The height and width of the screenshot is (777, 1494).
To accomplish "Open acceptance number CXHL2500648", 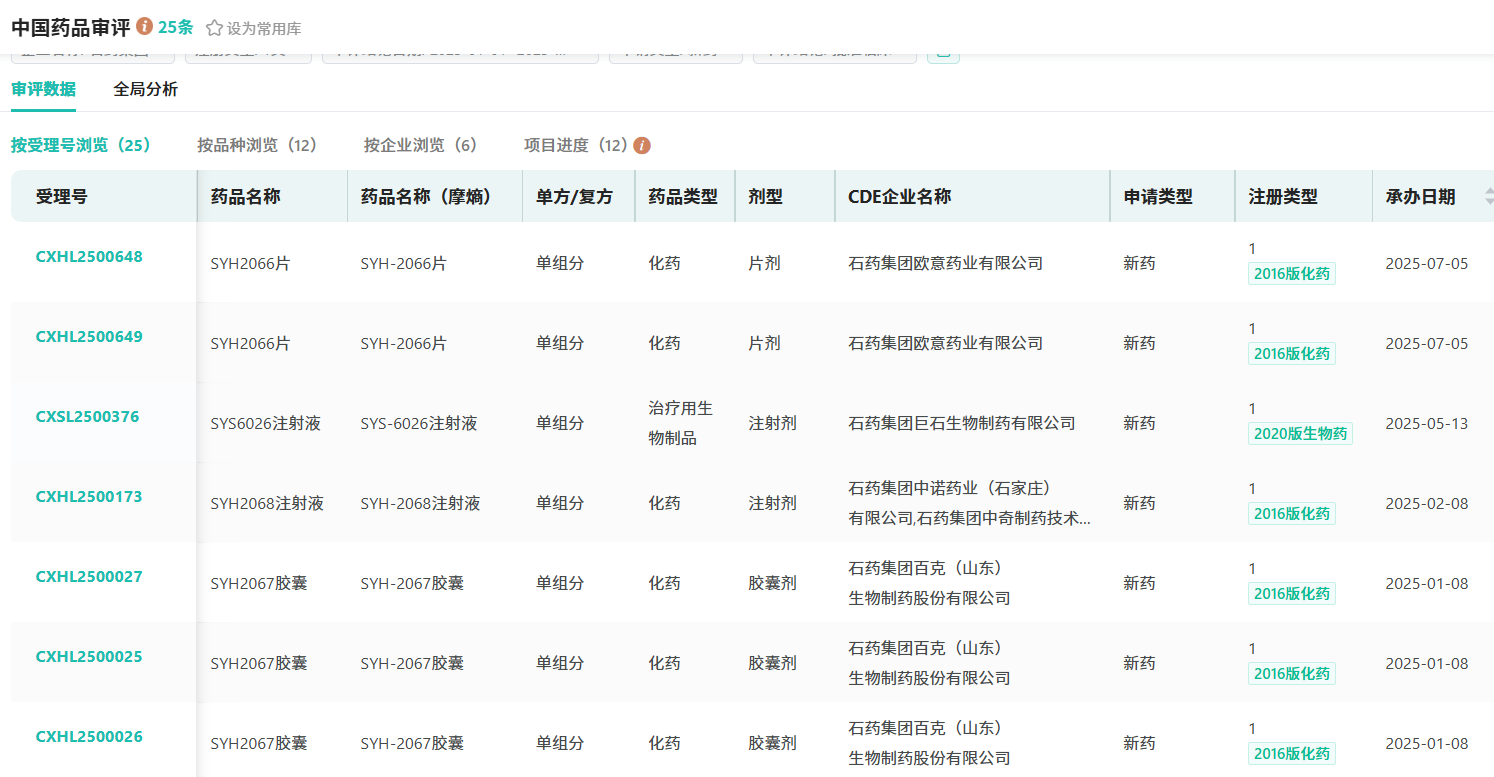I will click(x=89, y=257).
